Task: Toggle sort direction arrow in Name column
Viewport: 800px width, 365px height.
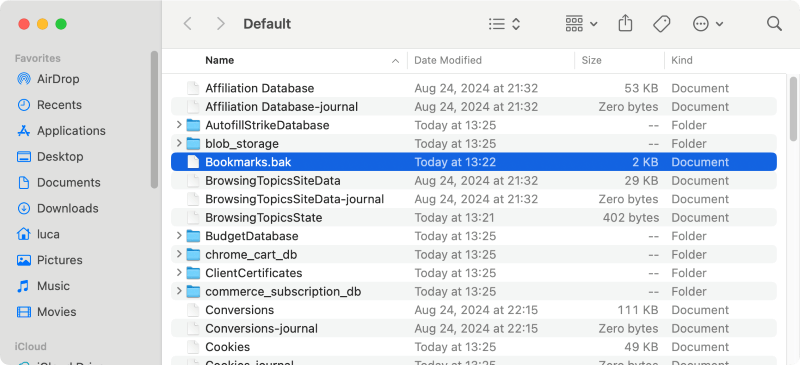Action: (x=395, y=61)
